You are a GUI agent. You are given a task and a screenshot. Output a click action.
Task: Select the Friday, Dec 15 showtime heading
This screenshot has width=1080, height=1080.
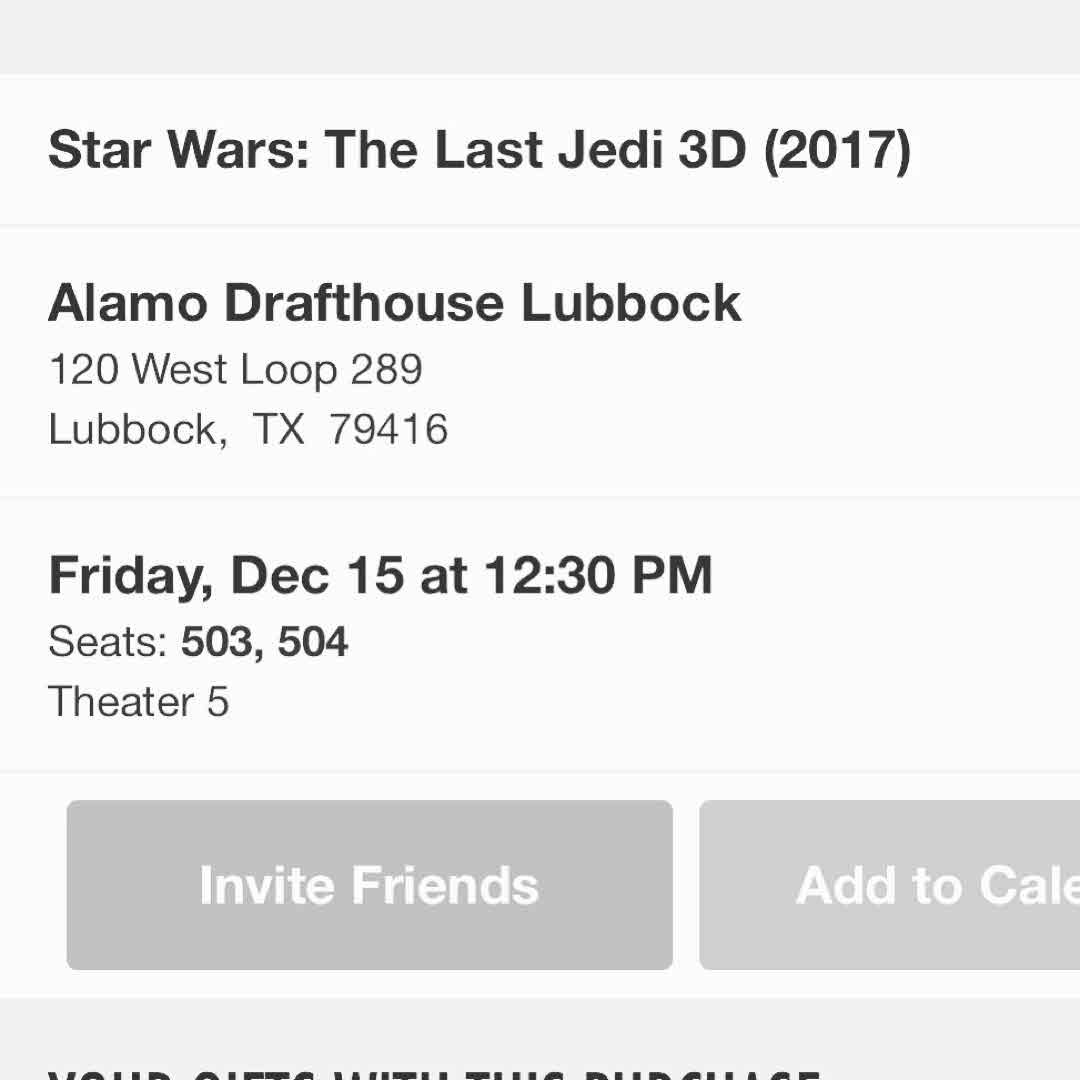(380, 576)
